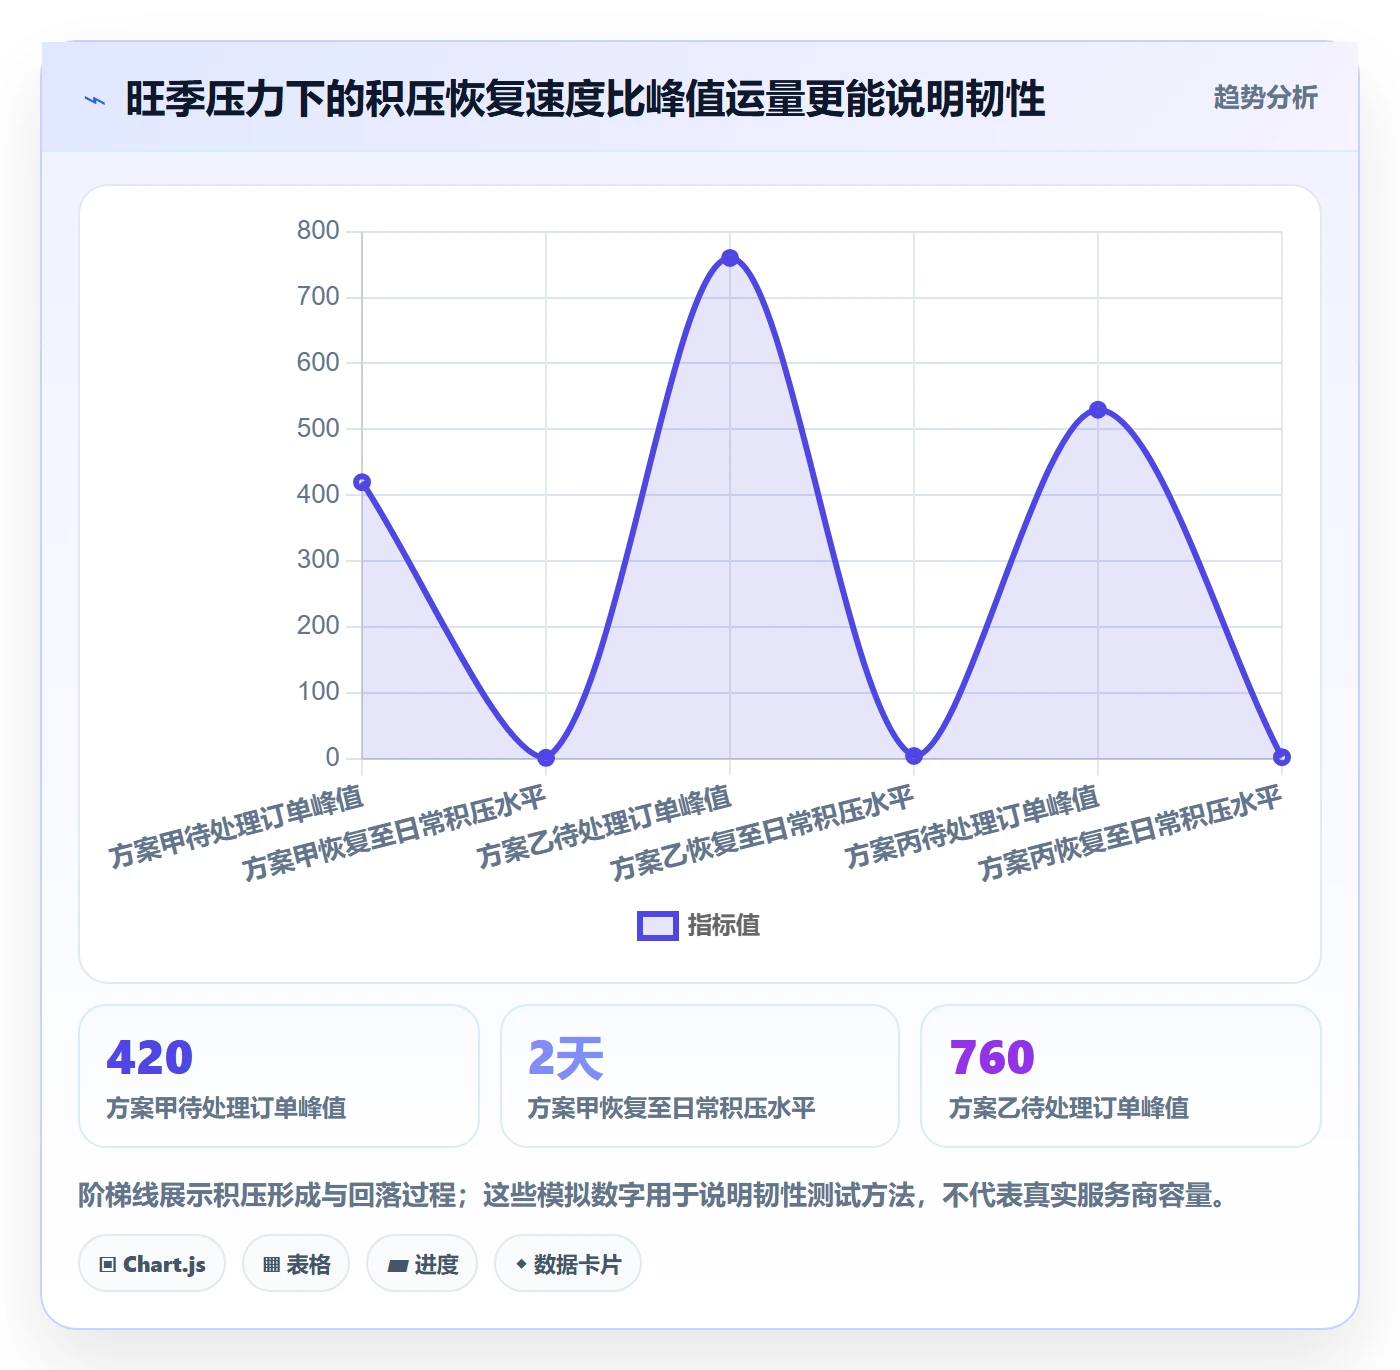The height and width of the screenshot is (1370, 1400).
Task: Click the x-axis label 方案丙待处理订单峰值
Action: [972, 827]
